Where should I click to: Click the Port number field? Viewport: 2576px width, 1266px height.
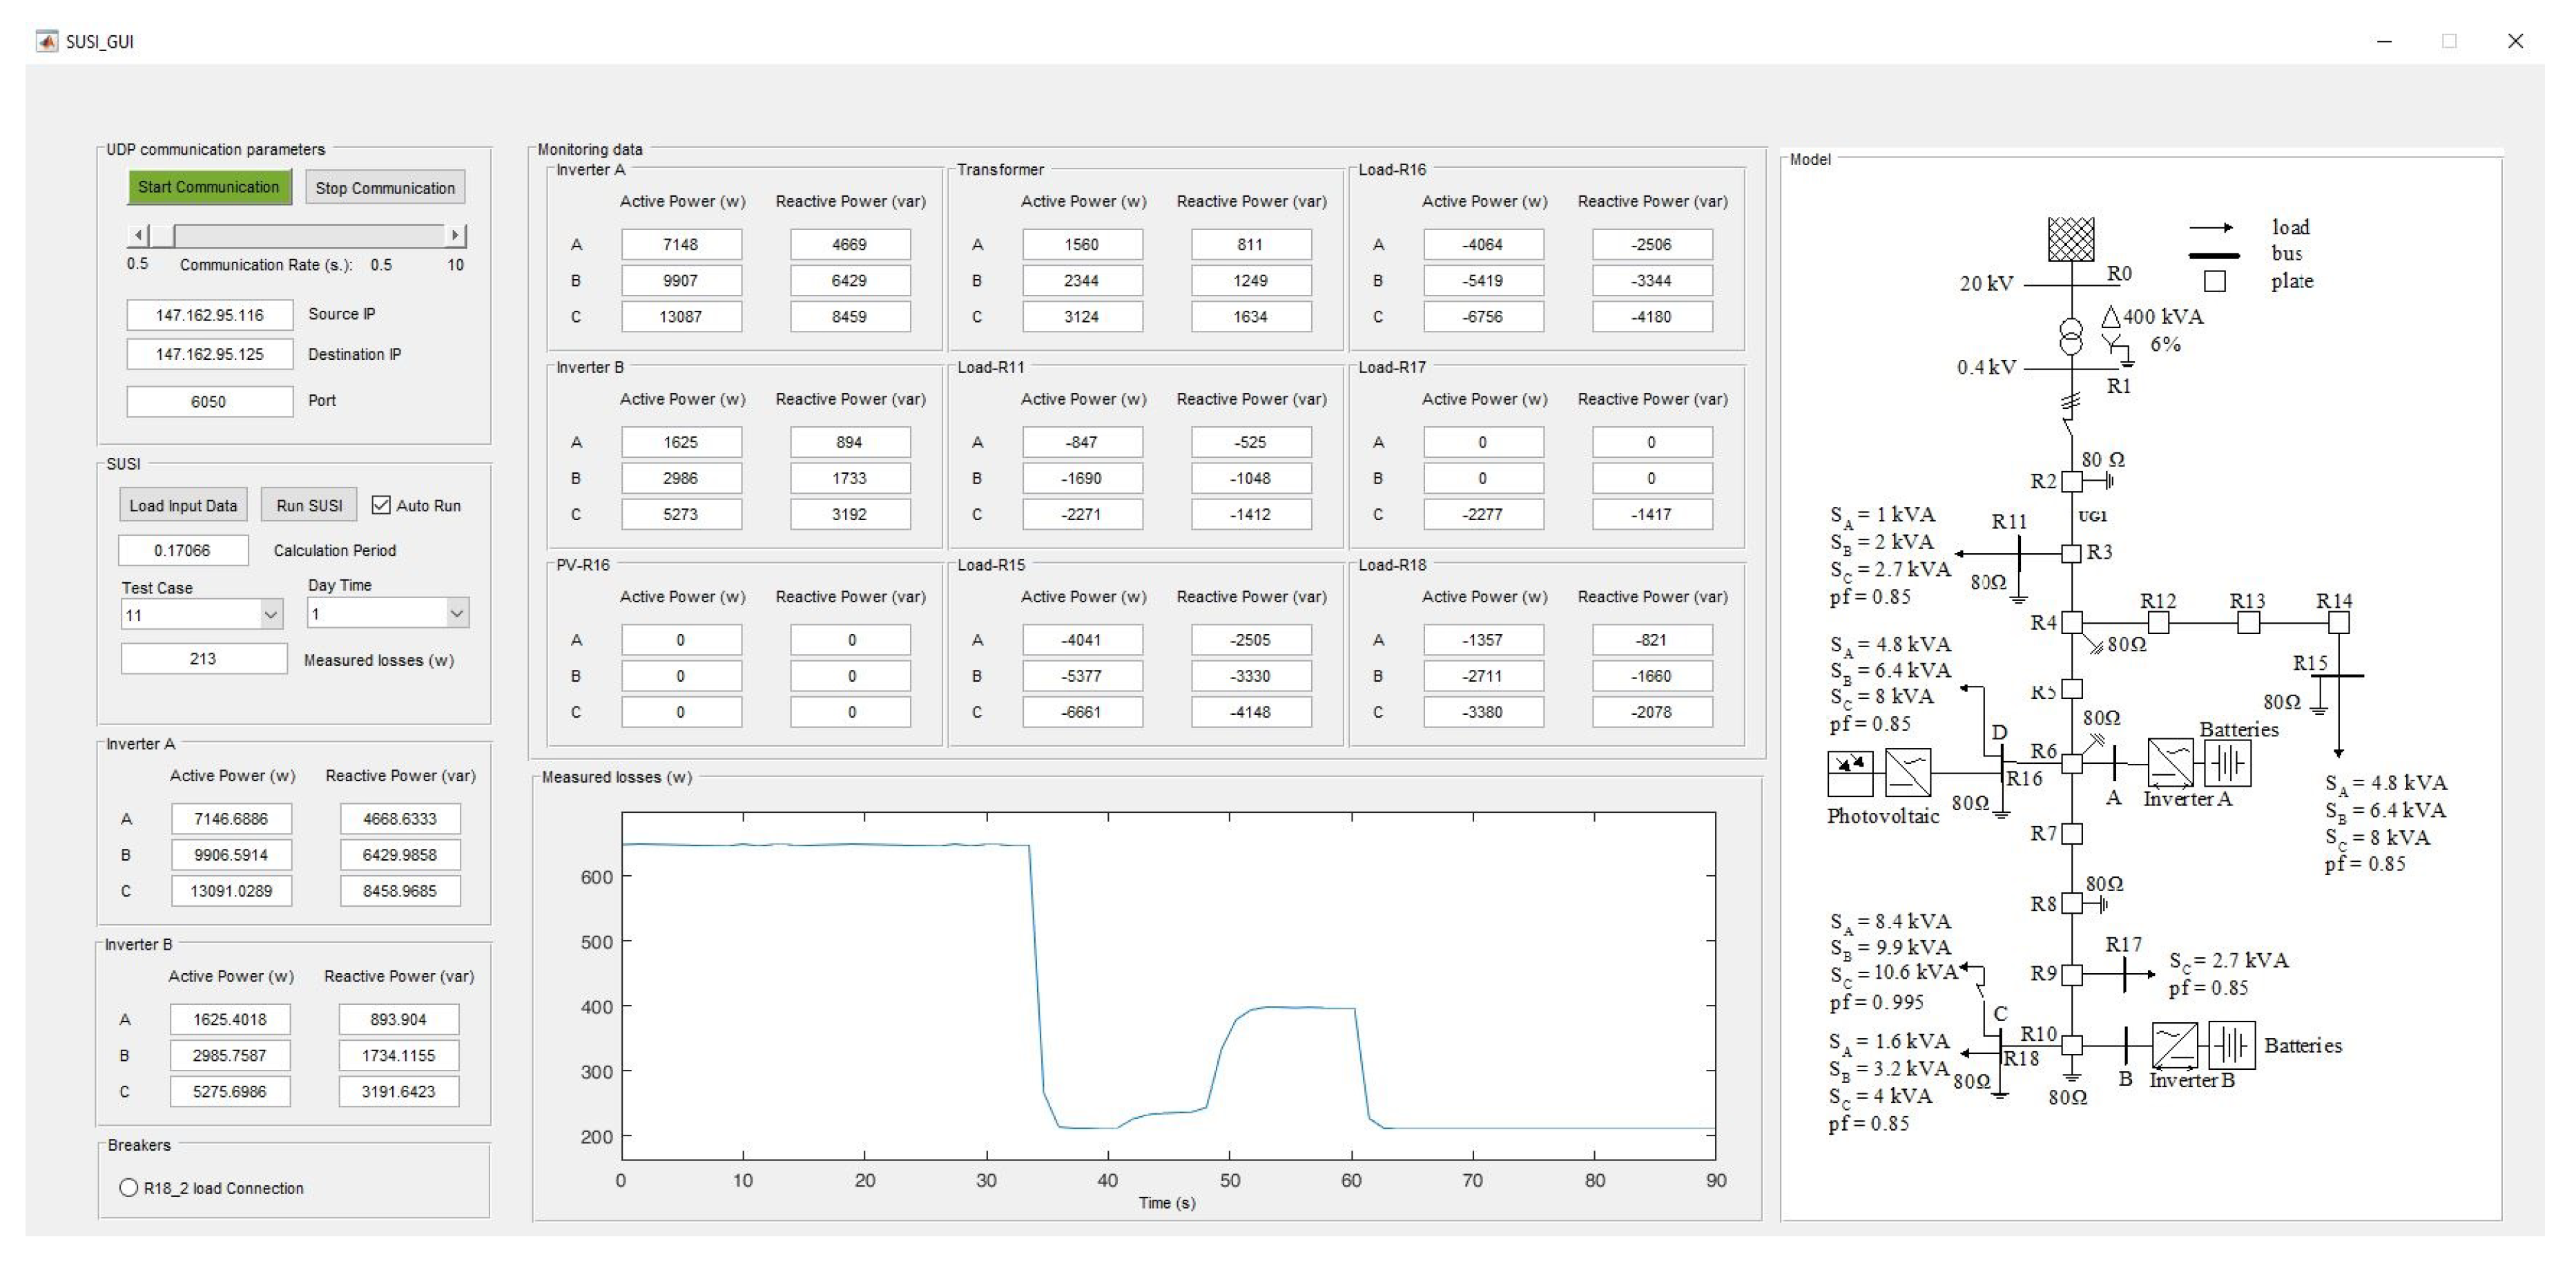(x=210, y=401)
